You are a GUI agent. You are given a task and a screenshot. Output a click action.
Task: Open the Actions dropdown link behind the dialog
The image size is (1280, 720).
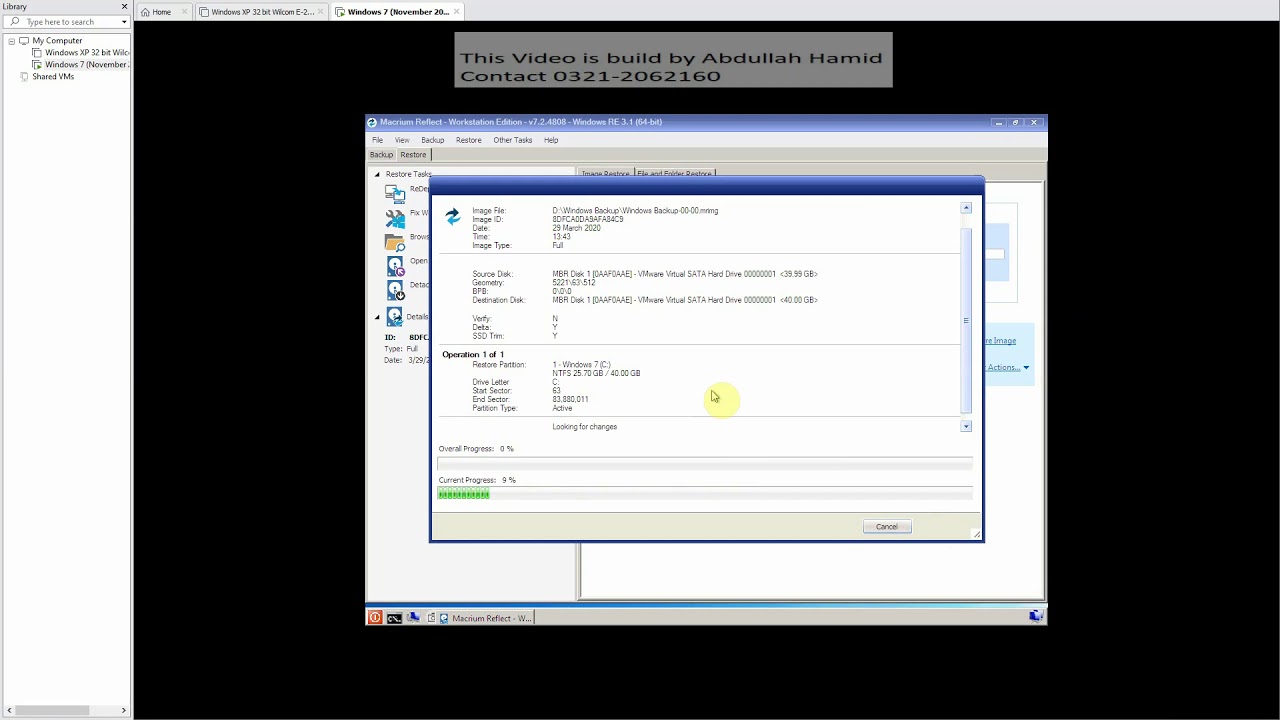pyautogui.click(x=1007, y=367)
